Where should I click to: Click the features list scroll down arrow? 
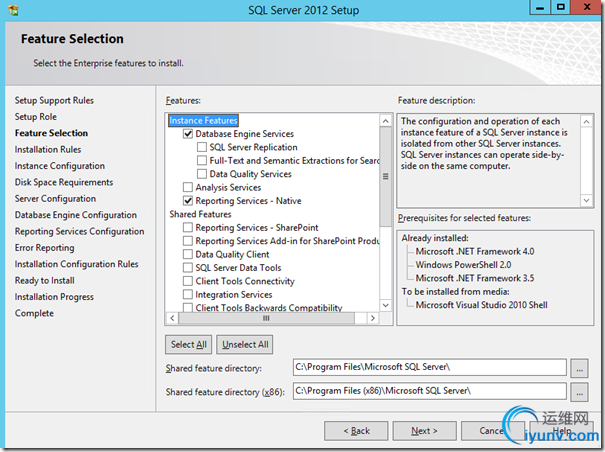[385, 305]
